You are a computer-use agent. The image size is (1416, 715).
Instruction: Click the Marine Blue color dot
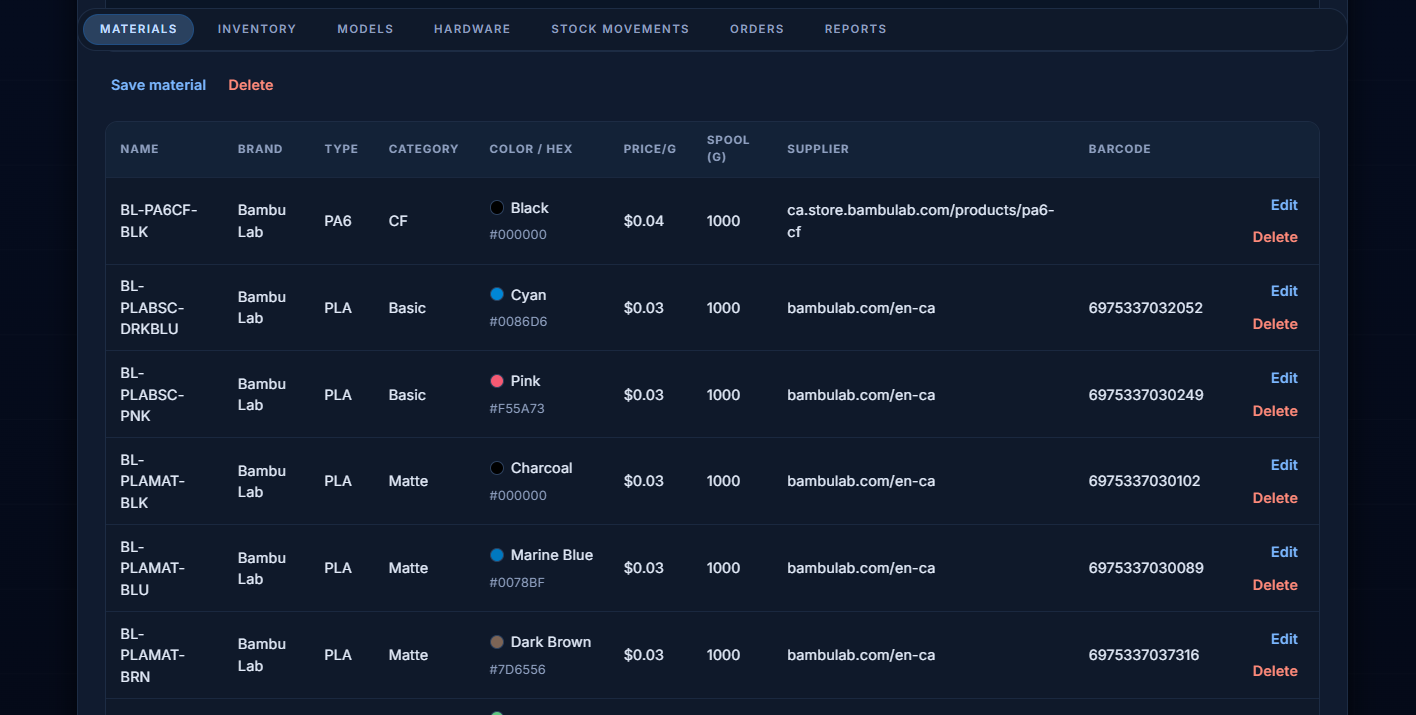coord(497,555)
